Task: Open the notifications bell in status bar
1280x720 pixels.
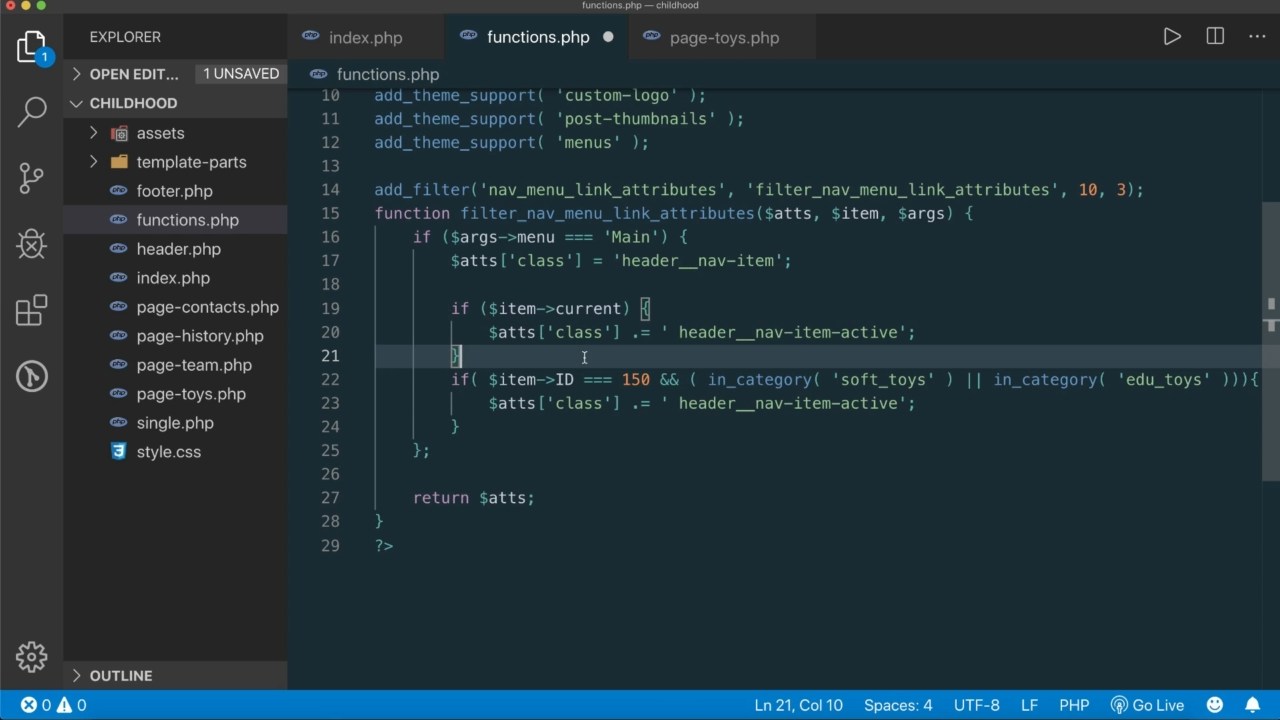Action: (1252, 705)
